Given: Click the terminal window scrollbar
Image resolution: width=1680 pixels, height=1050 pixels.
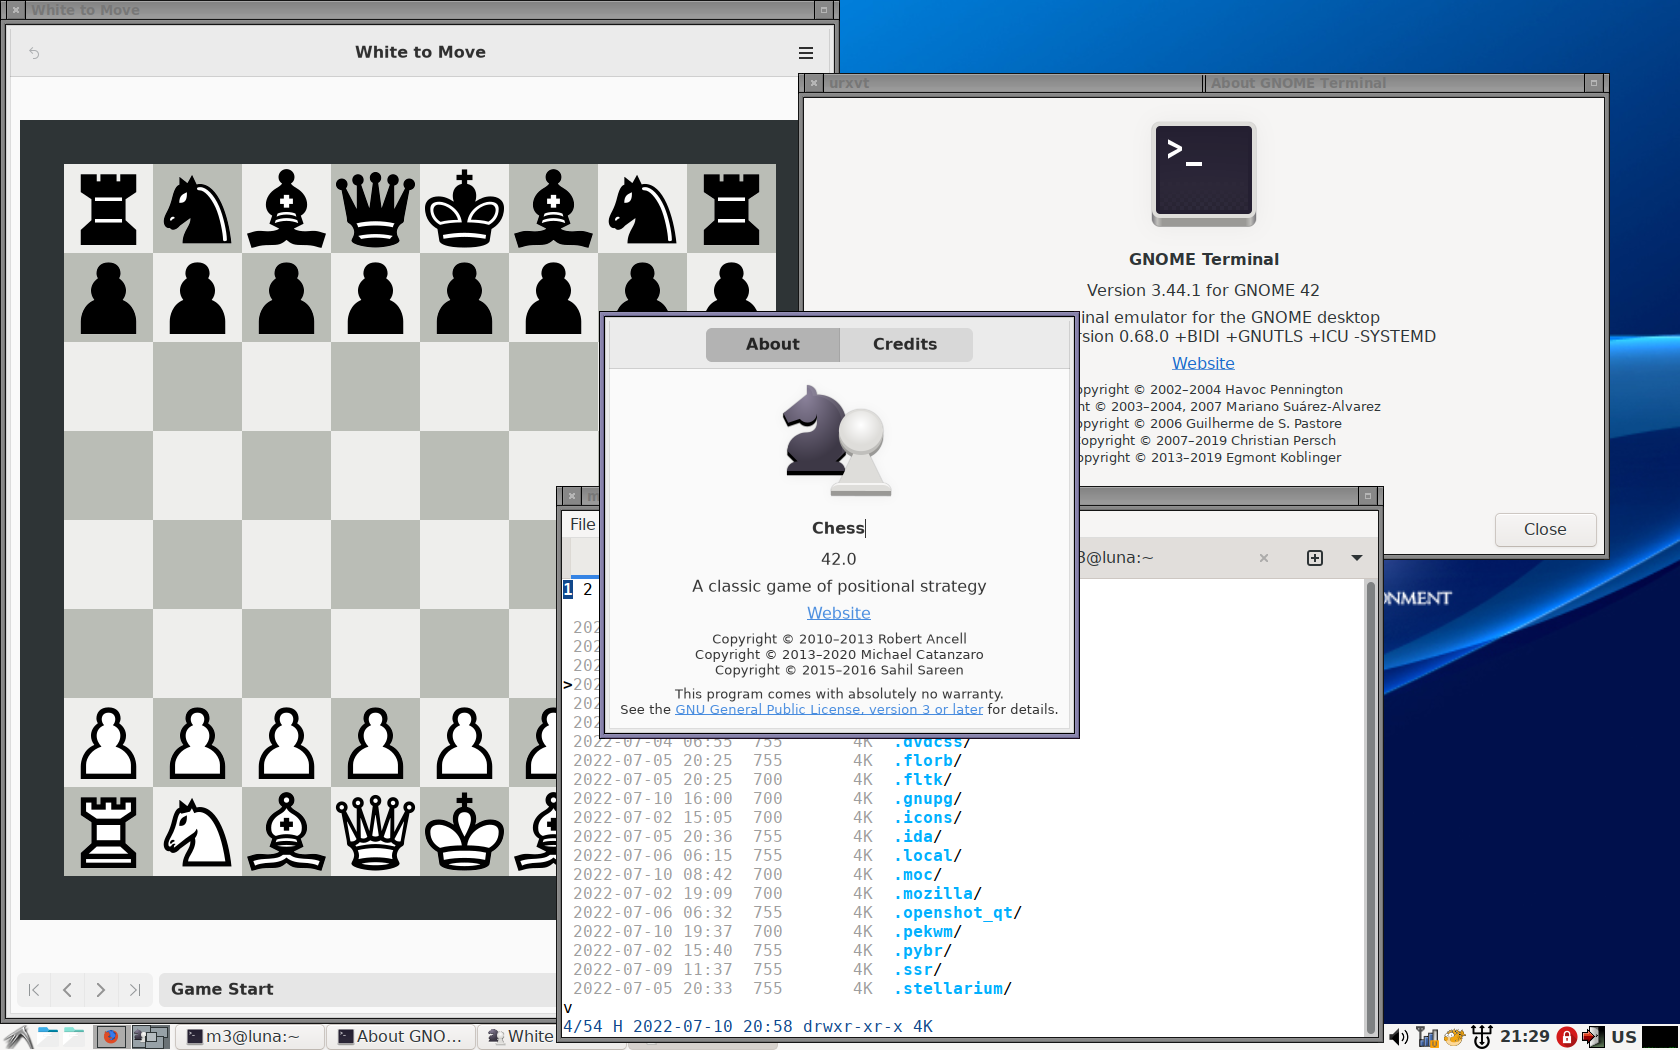Looking at the screenshot, I should coord(1370,808).
